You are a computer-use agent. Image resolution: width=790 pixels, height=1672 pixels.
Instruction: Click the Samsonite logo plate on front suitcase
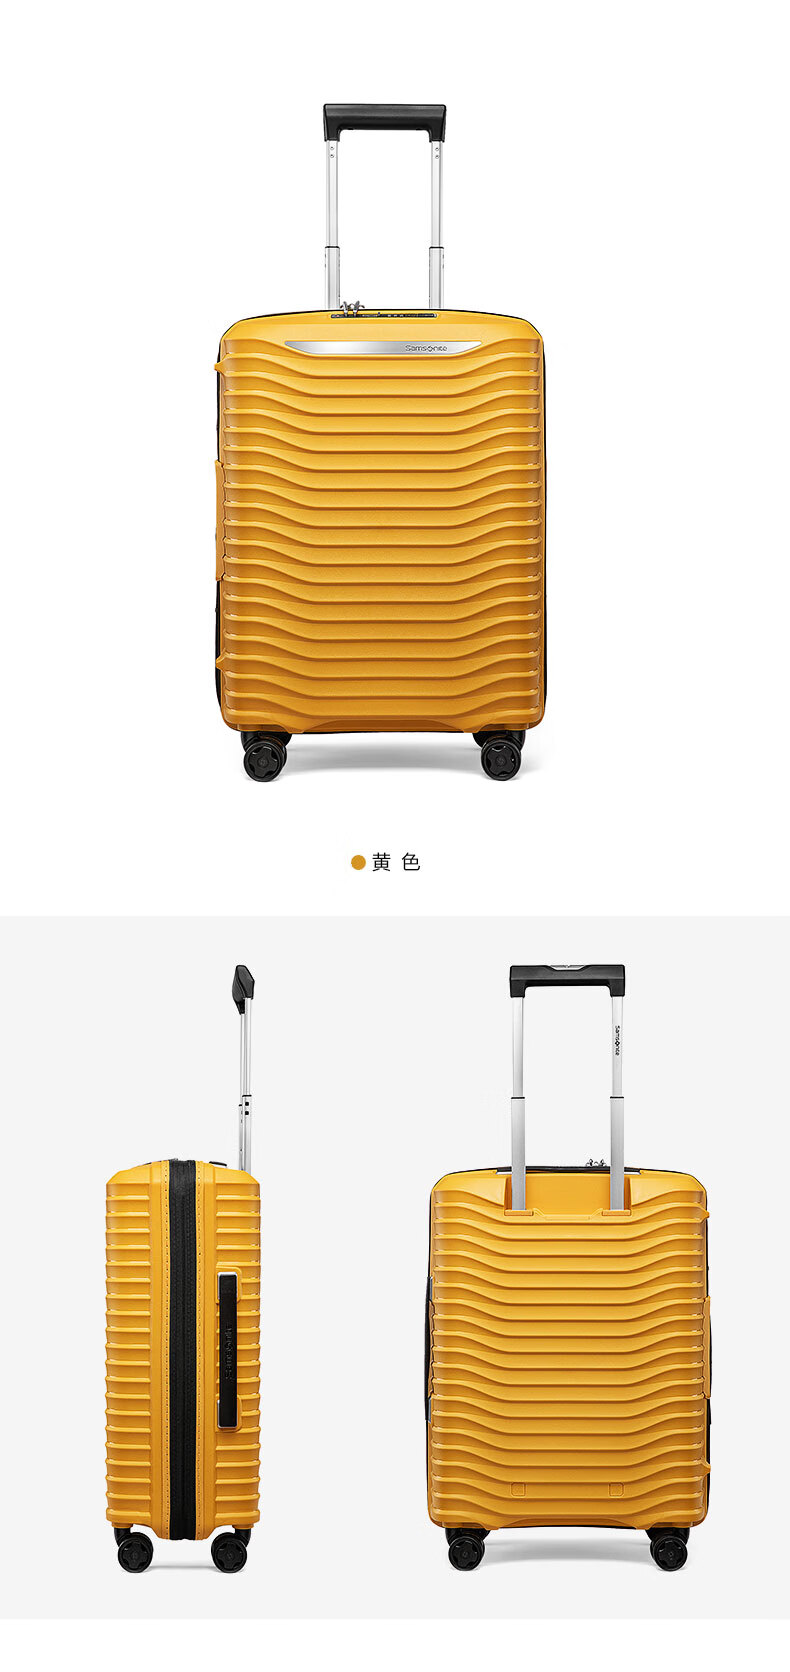[382, 347]
